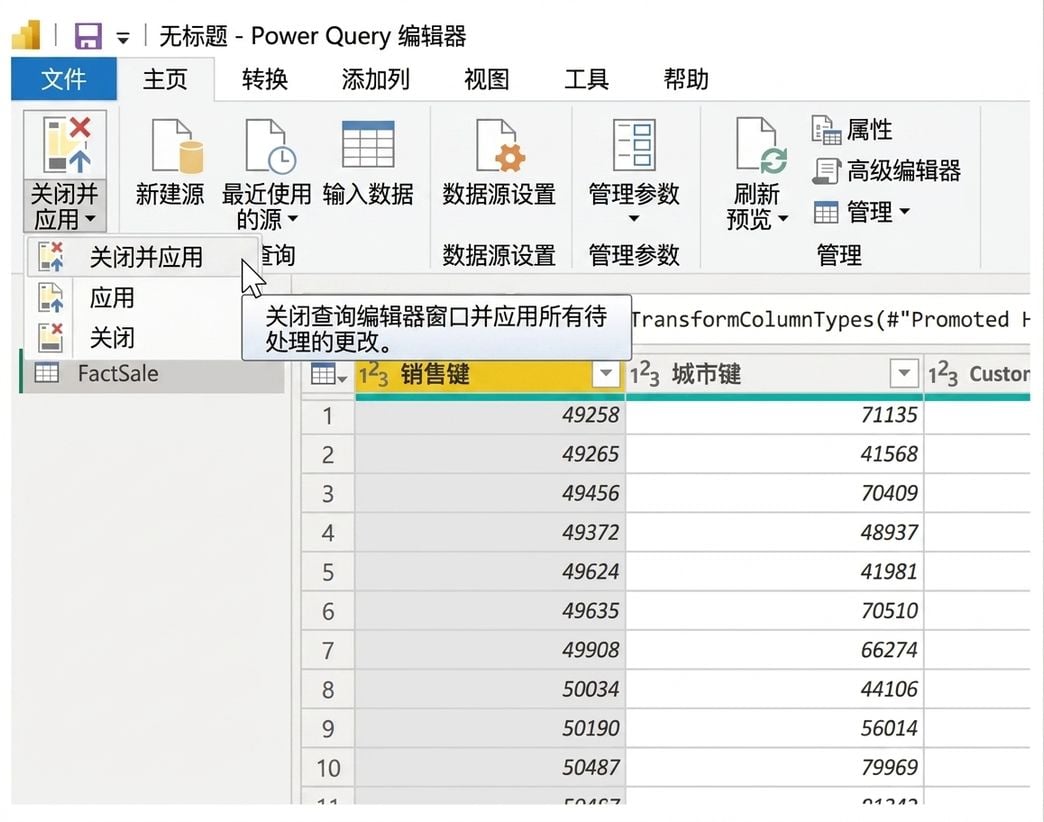Click the Enter Data (输入数据) table icon

coord(368,144)
